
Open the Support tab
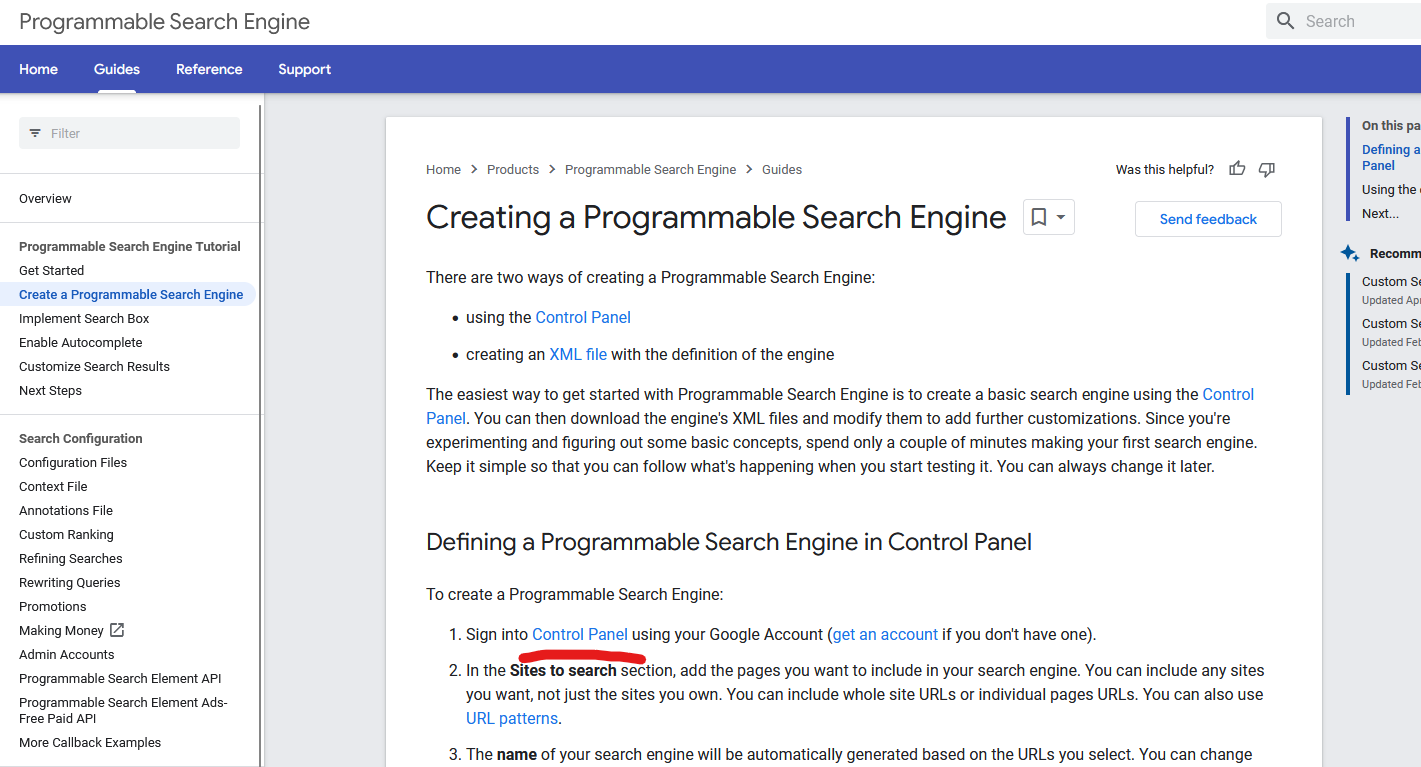pyautogui.click(x=304, y=69)
